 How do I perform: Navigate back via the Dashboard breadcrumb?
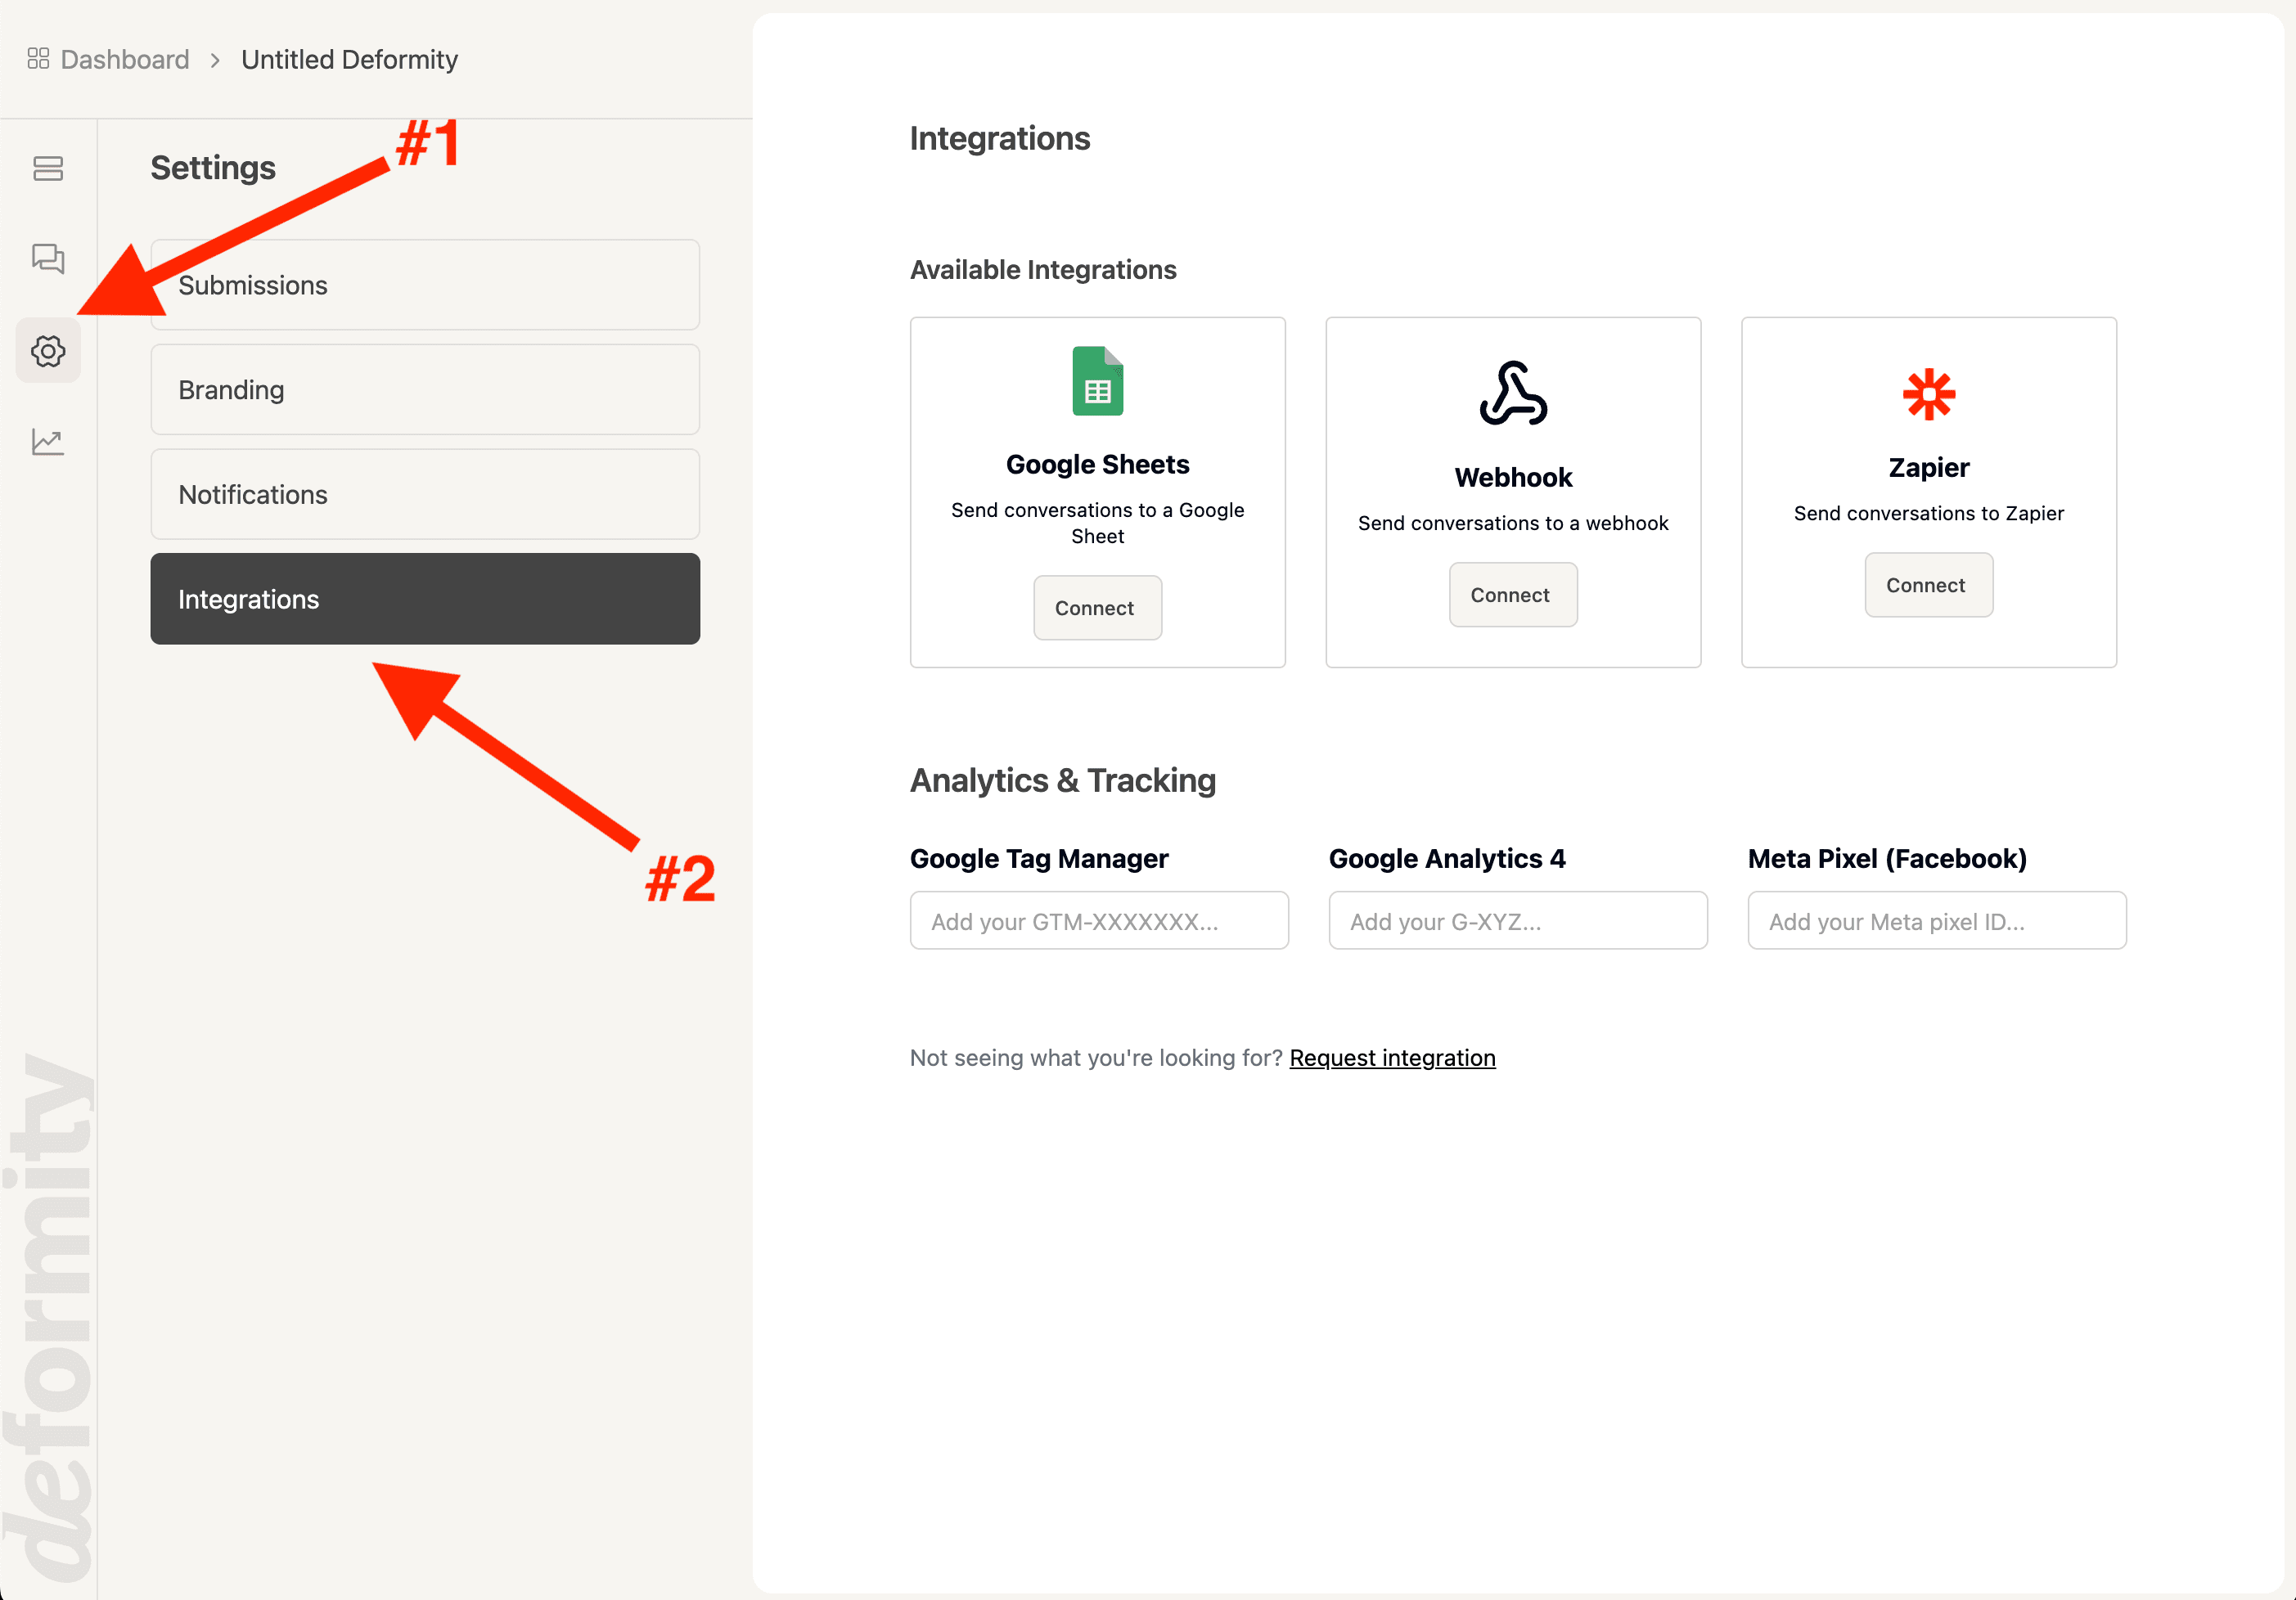pos(123,58)
